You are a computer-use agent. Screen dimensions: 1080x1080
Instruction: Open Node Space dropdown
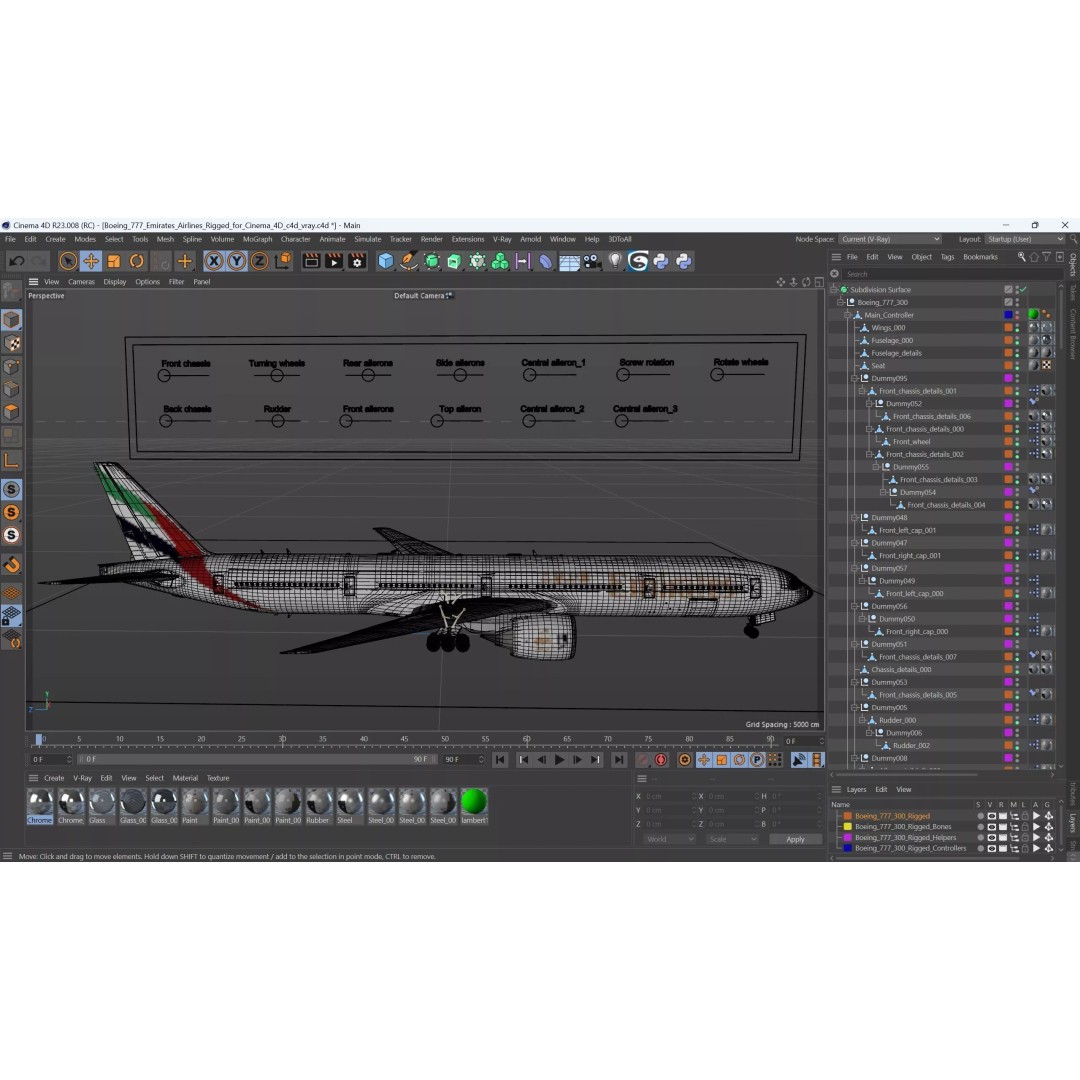tap(890, 239)
